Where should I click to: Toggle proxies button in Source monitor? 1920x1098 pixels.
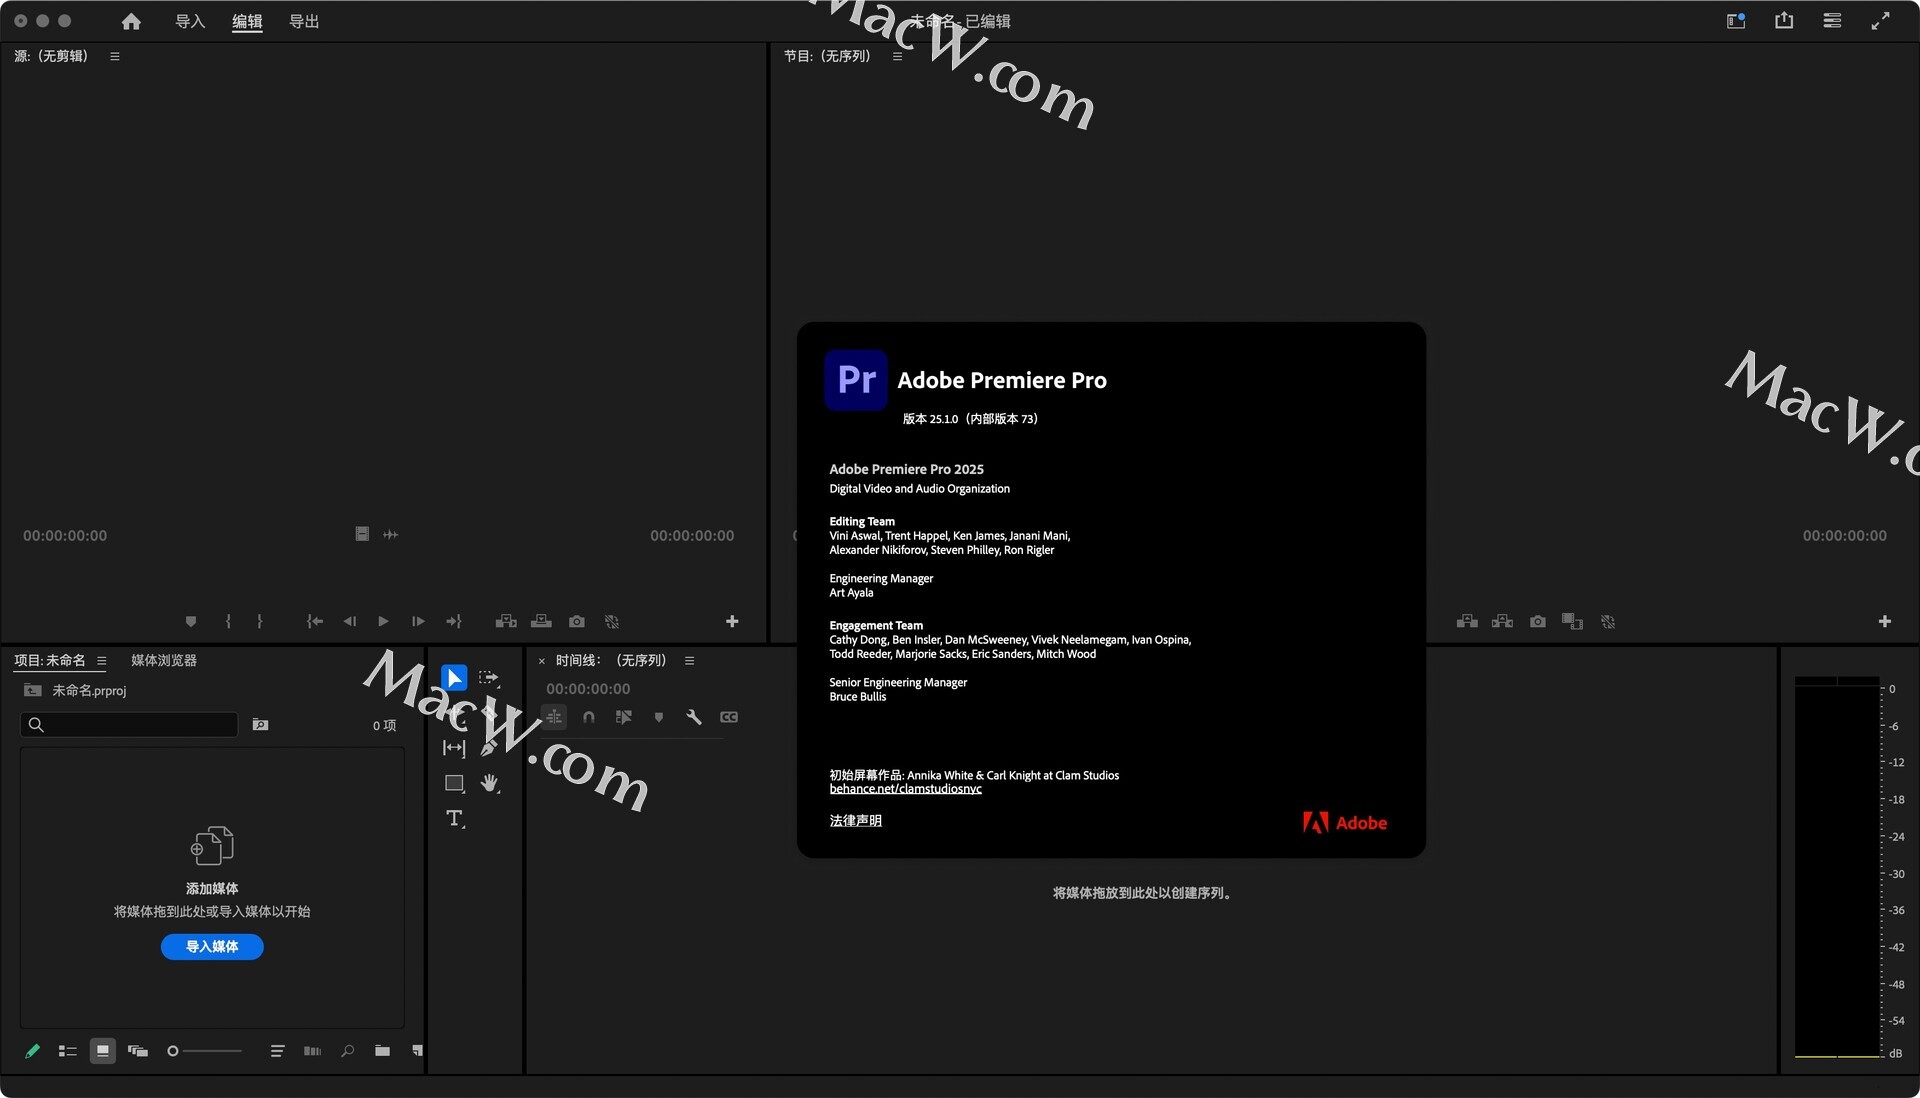(612, 621)
